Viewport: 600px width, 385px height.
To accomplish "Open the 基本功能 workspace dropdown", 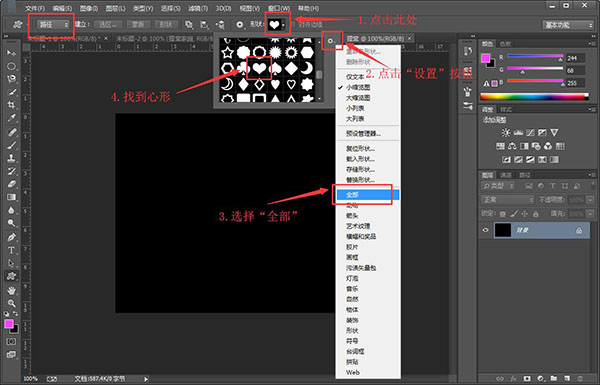I will [567, 25].
